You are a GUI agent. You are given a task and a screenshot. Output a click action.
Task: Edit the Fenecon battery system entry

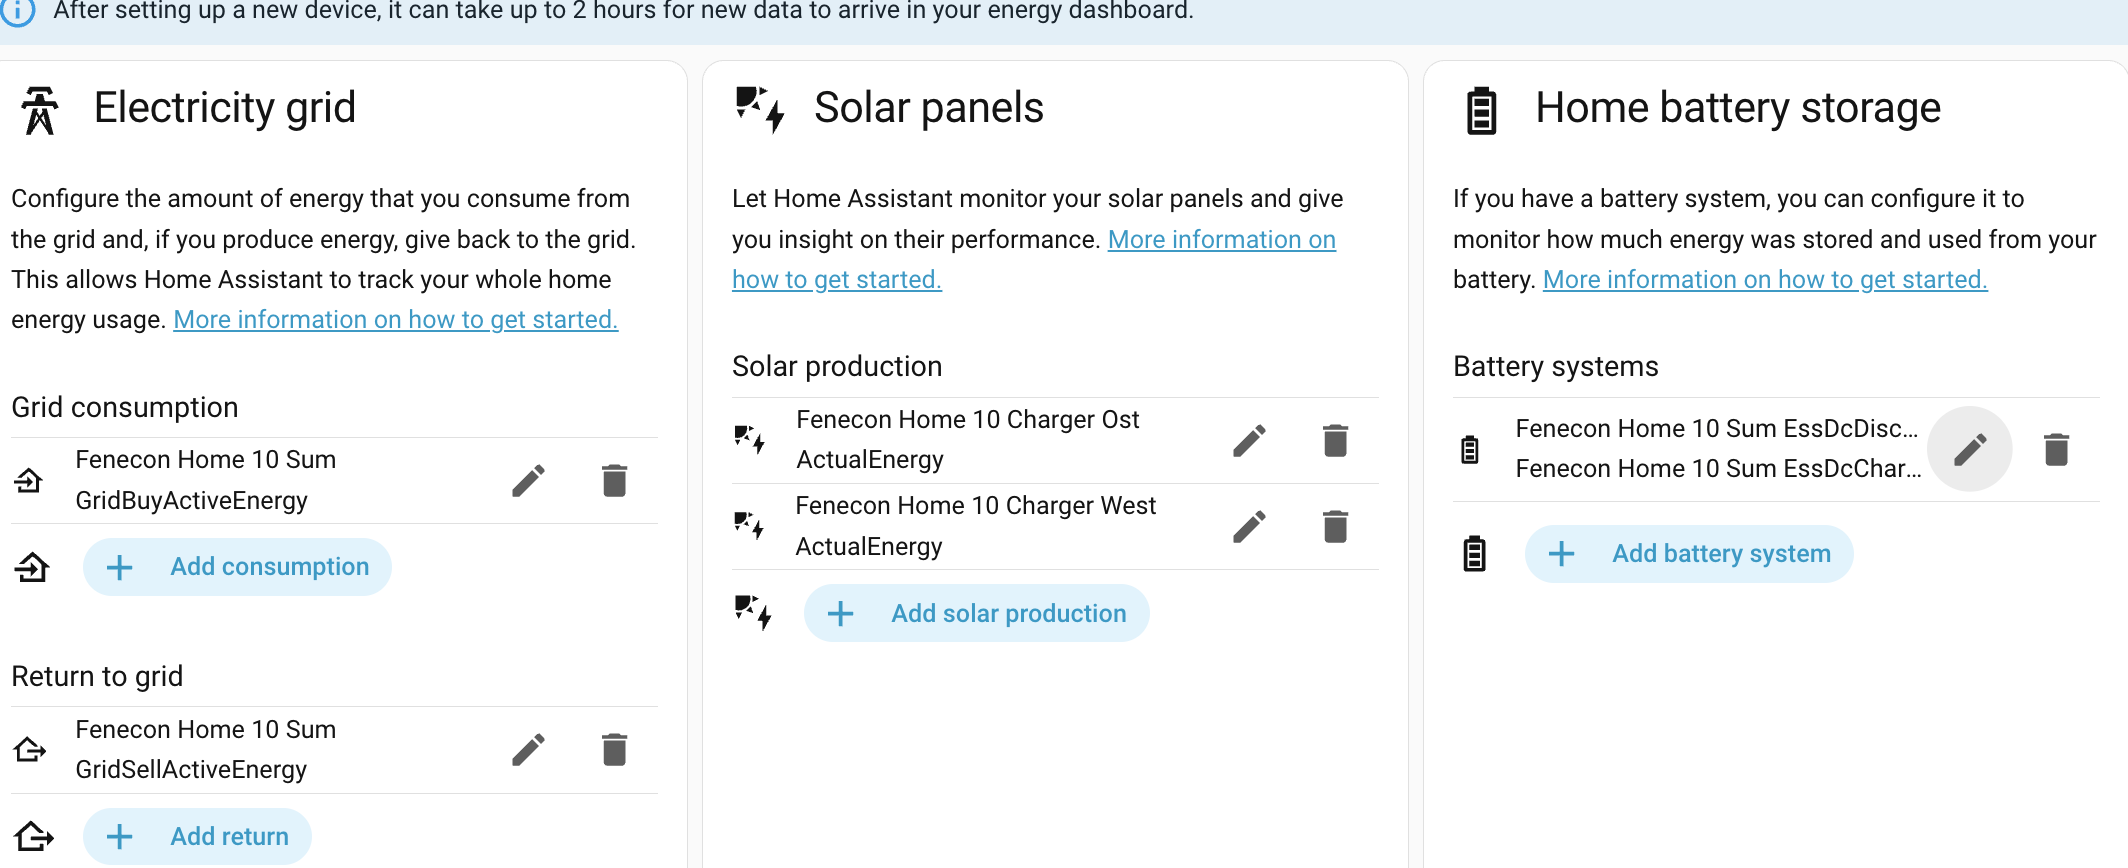(x=1969, y=450)
